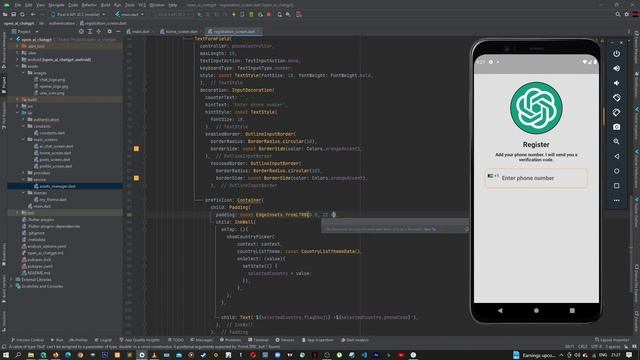Collapse the assets folder in project tree
The width and height of the screenshot is (640, 360).
(x=18, y=66)
